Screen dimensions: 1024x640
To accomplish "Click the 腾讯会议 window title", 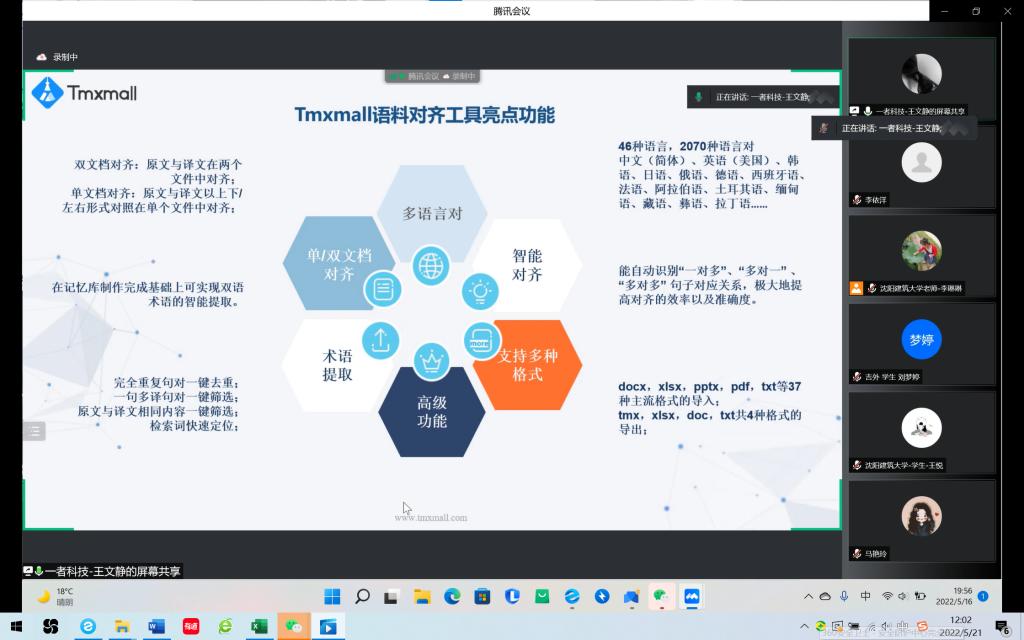I will coord(511,11).
